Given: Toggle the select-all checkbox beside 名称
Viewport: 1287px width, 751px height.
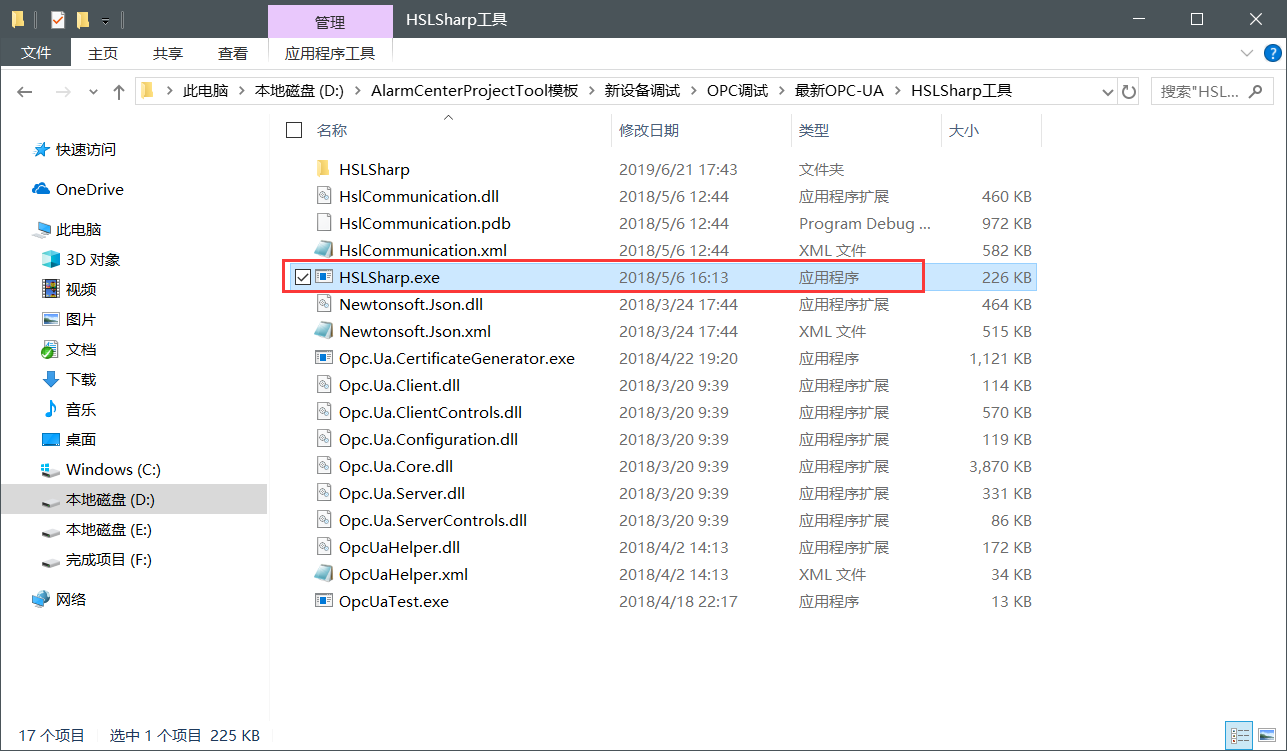Looking at the screenshot, I should [x=294, y=130].
